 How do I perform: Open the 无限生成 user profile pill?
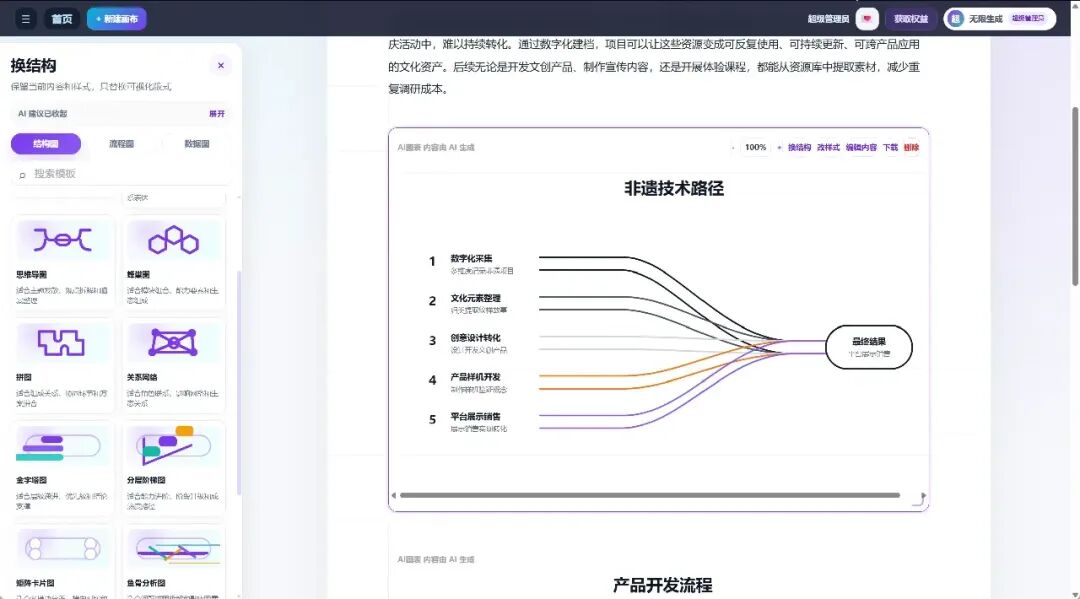(x=1000, y=19)
